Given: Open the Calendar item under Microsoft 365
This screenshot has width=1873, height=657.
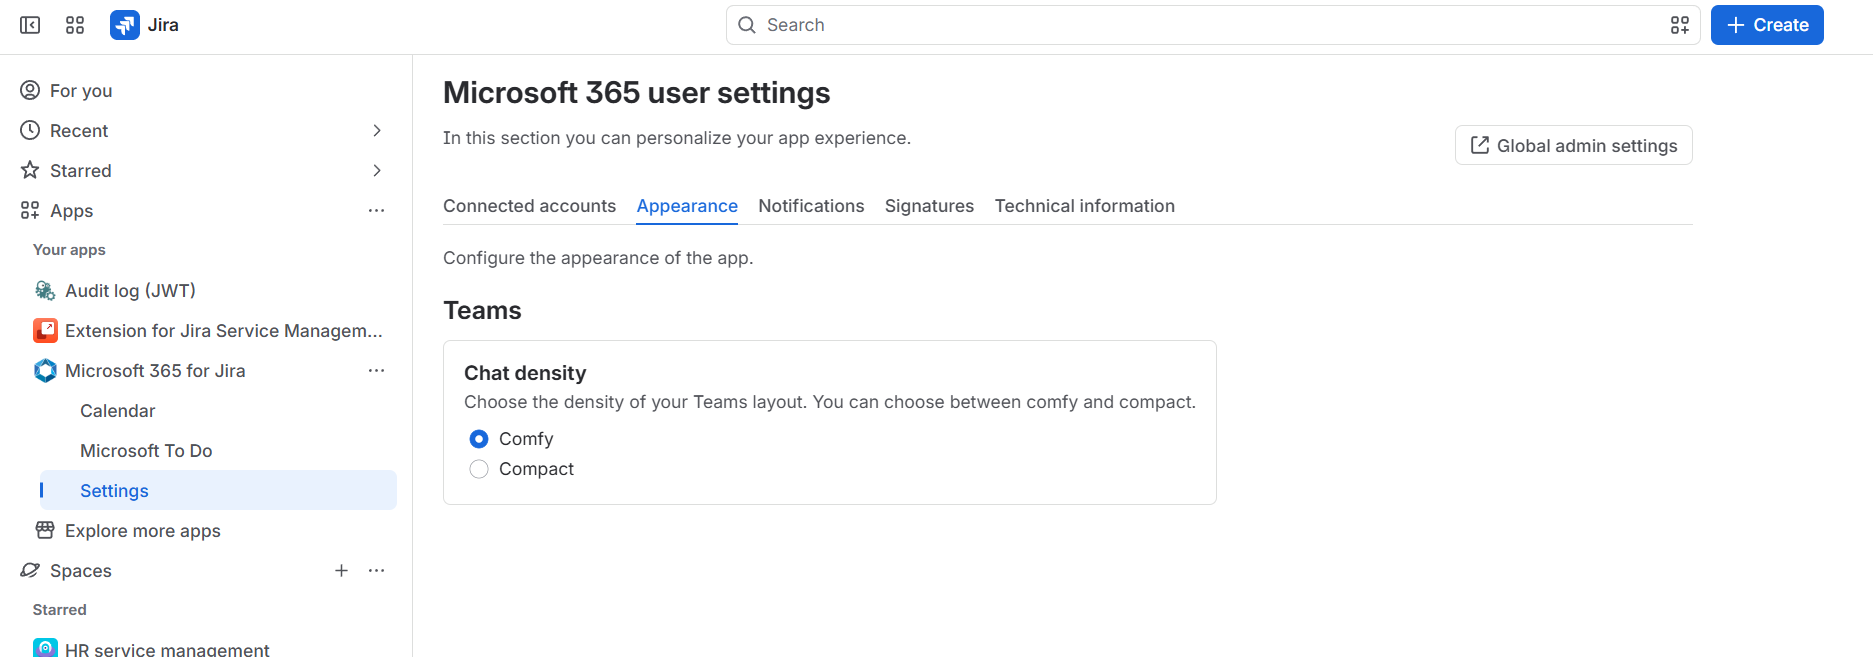Looking at the screenshot, I should (x=118, y=411).
